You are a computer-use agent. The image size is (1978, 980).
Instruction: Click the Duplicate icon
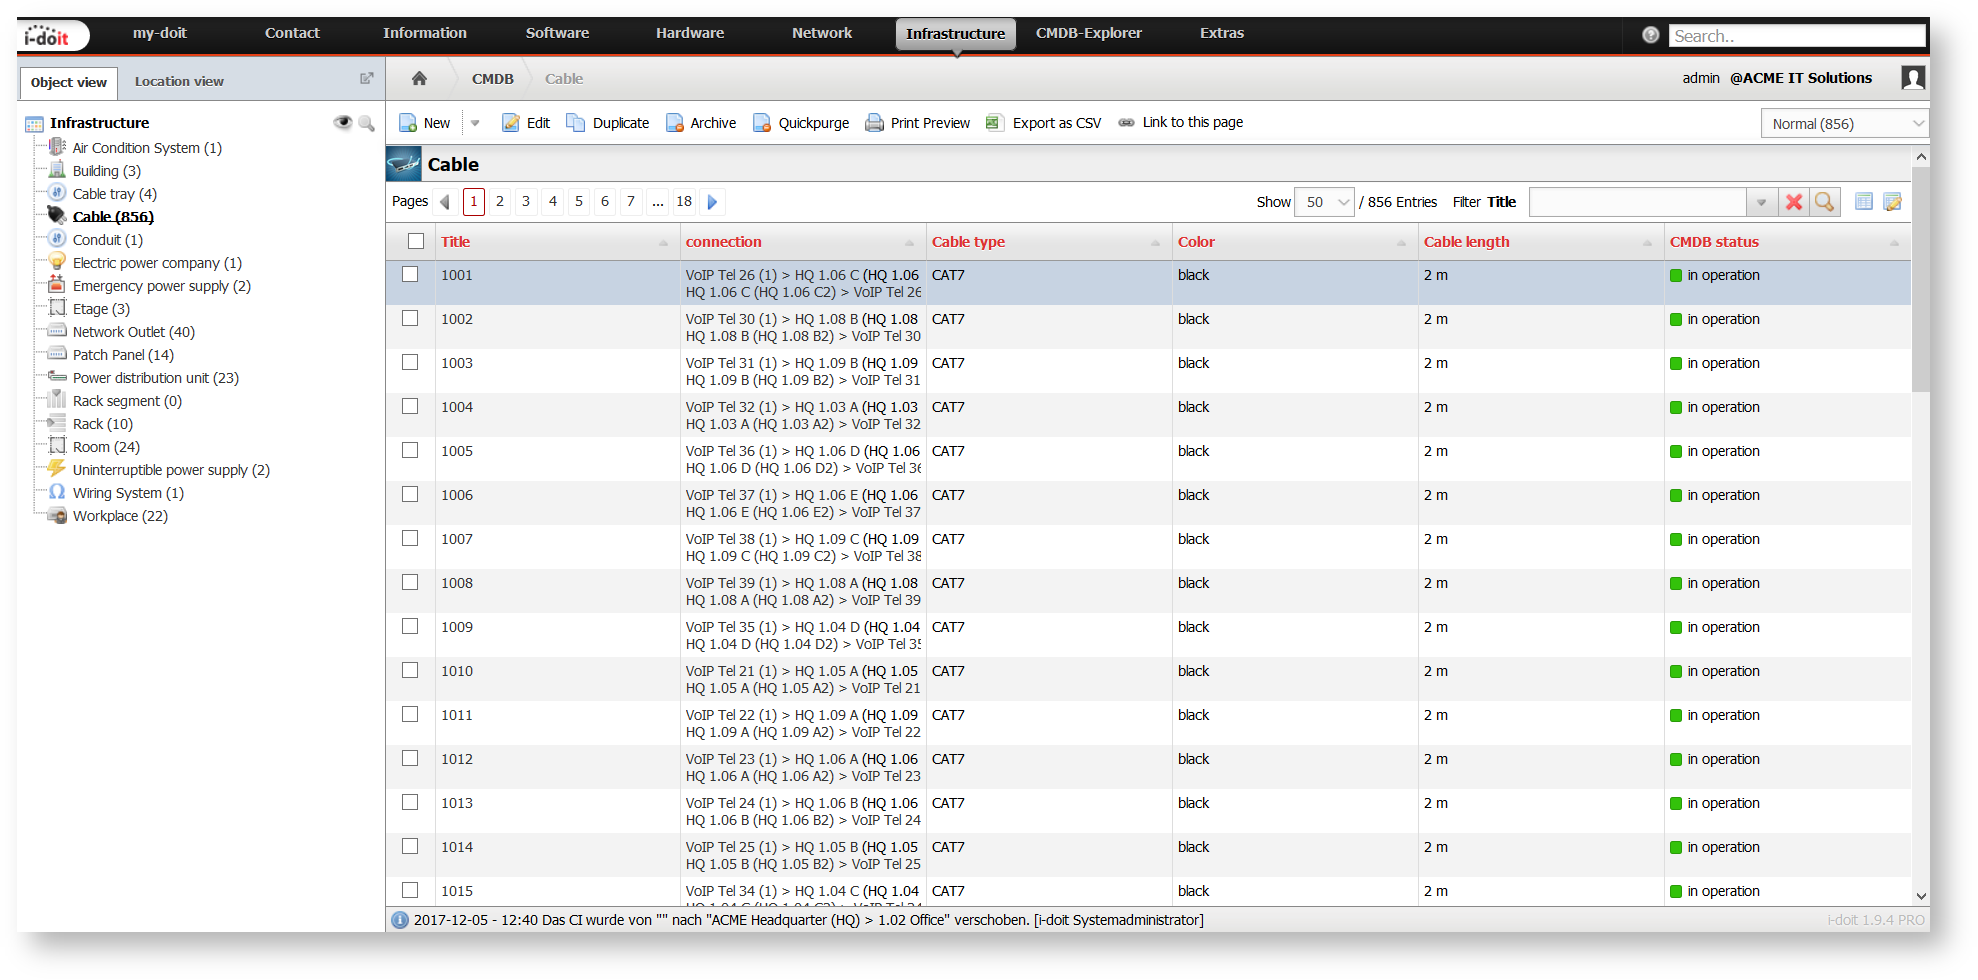(575, 123)
